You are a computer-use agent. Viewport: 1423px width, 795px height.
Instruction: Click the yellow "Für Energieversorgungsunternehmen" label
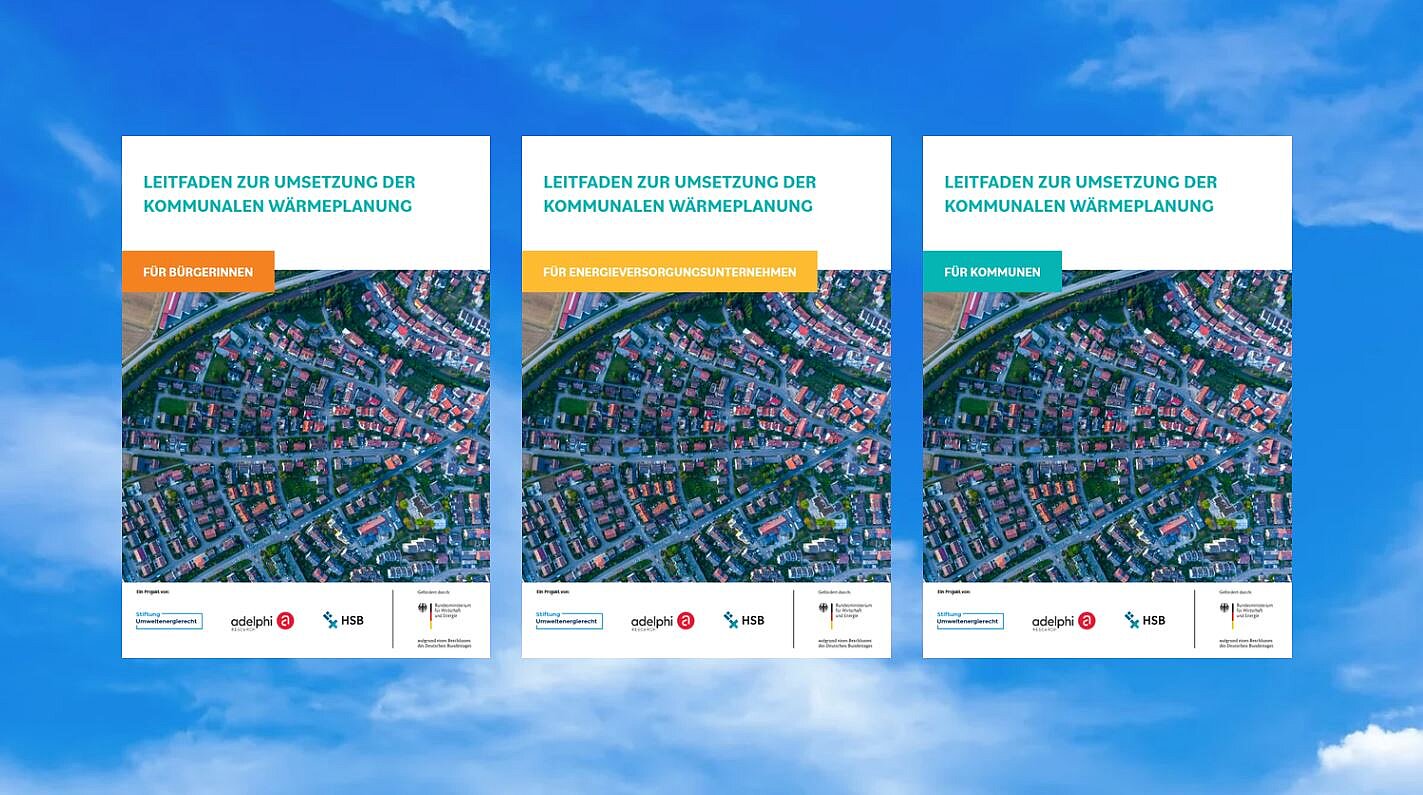[x=669, y=272]
